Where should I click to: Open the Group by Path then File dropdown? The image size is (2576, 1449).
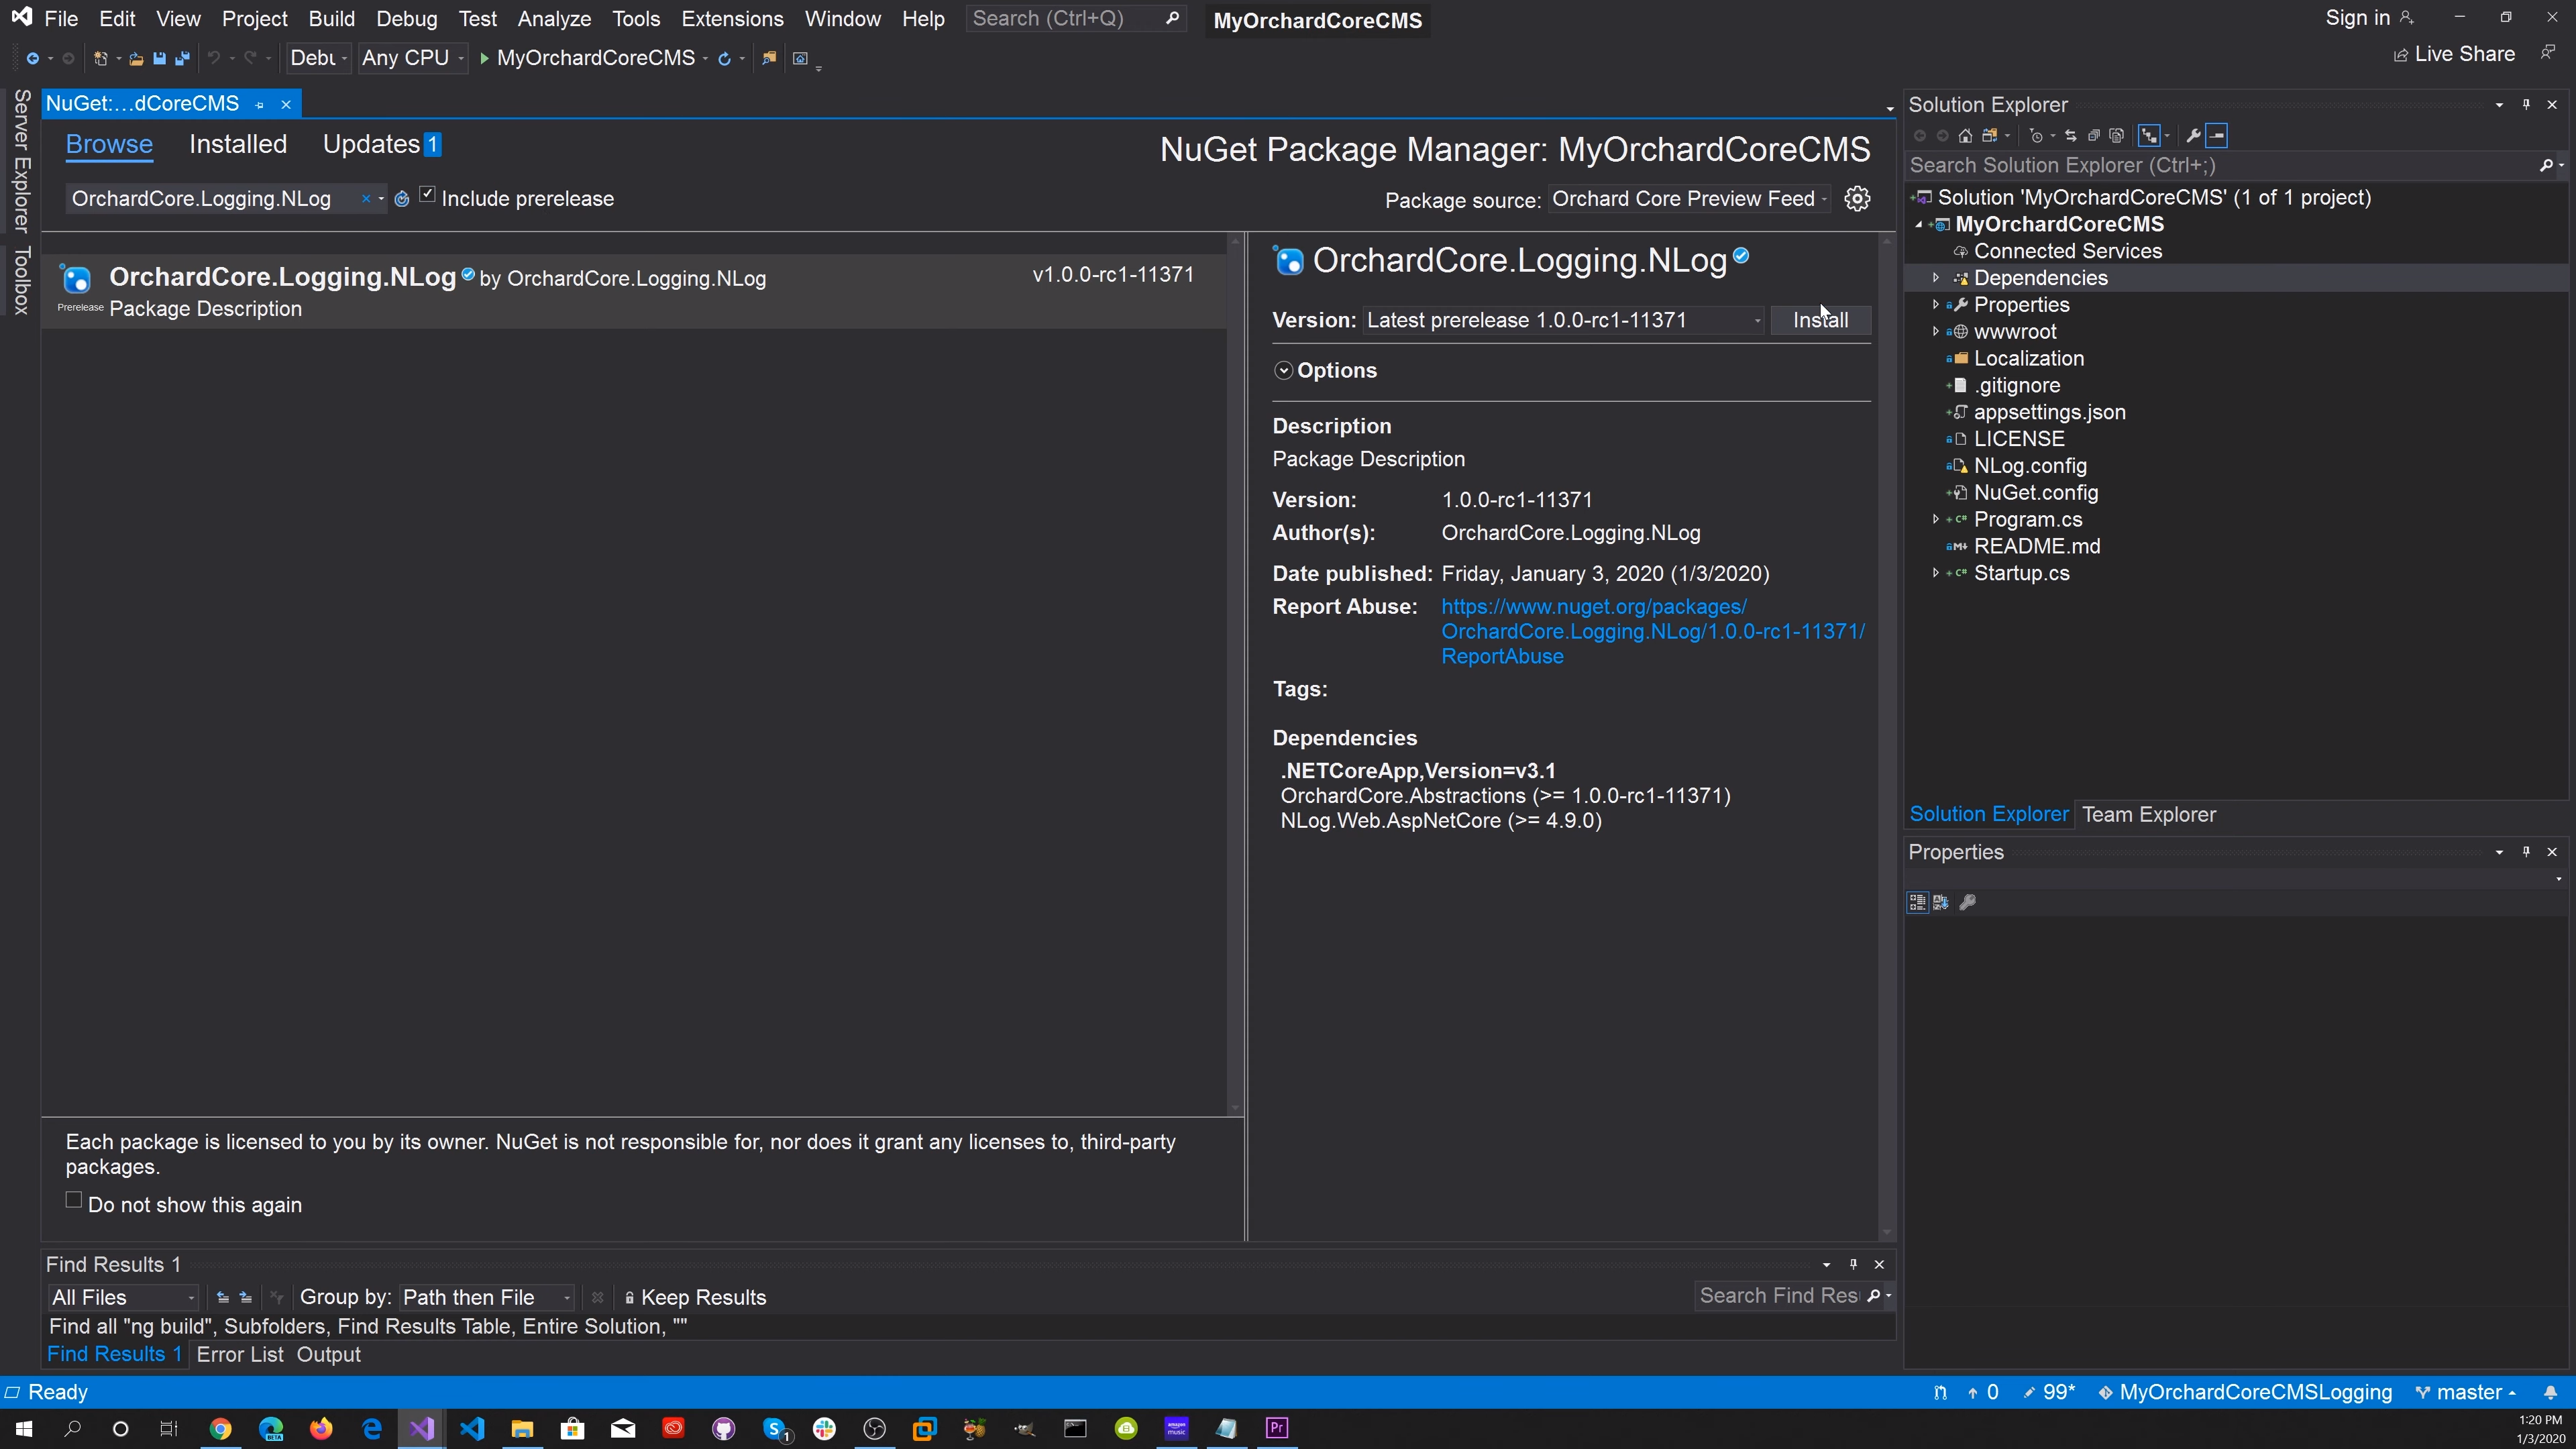click(487, 1297)
